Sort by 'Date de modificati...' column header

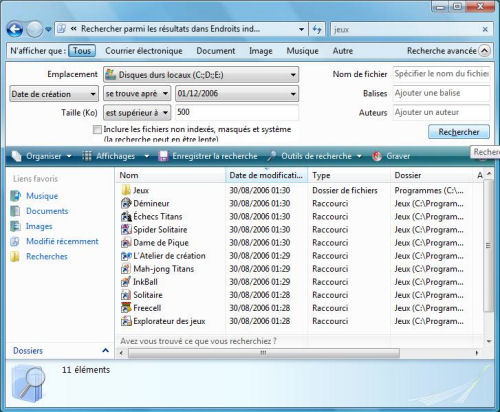(266, 175)
